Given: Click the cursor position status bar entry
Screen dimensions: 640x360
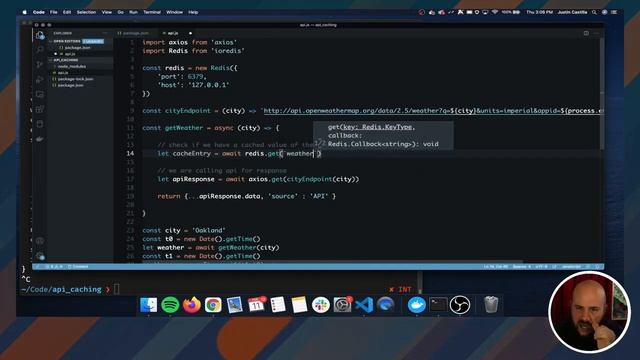Looking at the screenshot, I should point(496,267).
